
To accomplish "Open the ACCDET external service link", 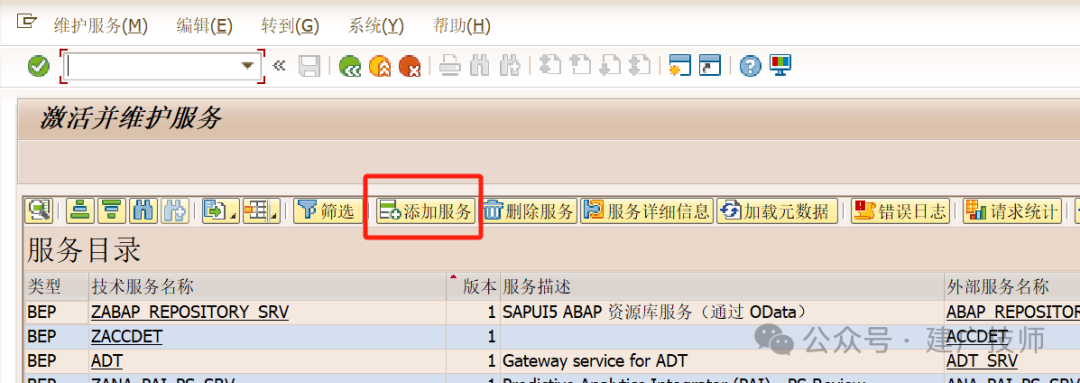I will [977, 337].
